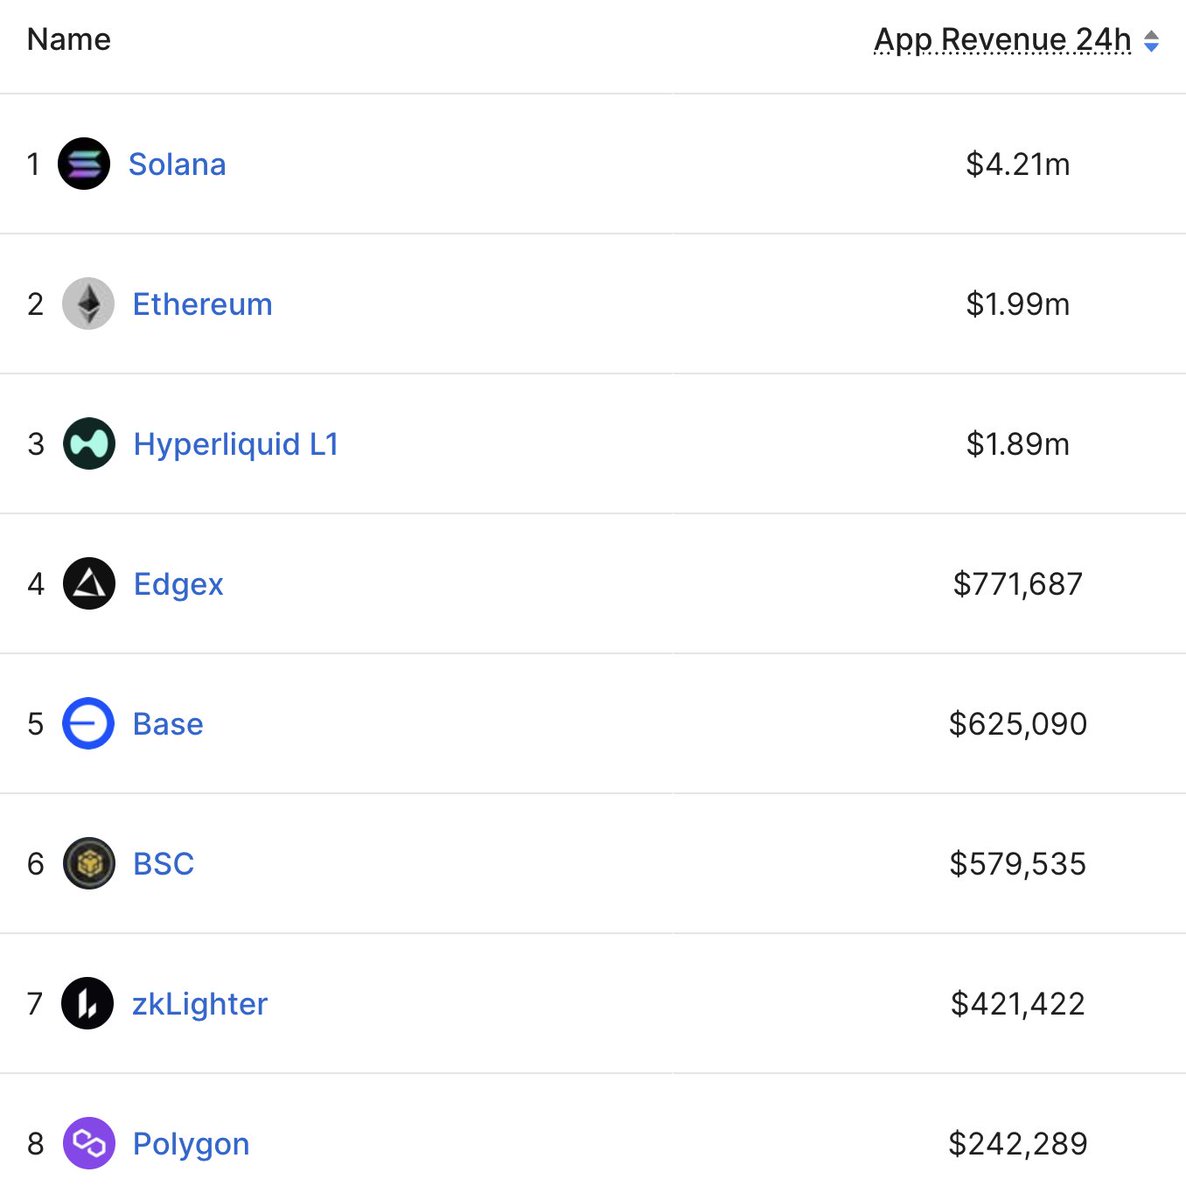
Task: Select the $1.99m revenue value for Ethereum
Action: point(1018,304)
